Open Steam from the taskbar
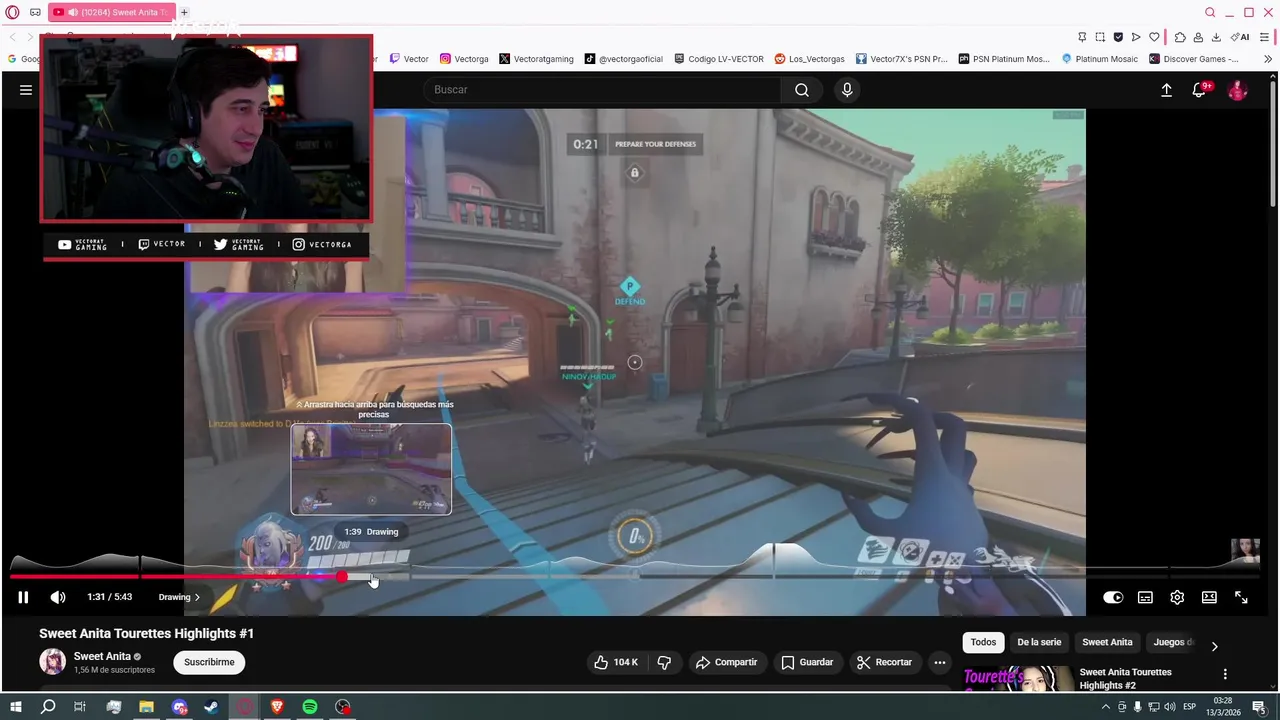1280x720 pixels. click(x=212, y=707)
